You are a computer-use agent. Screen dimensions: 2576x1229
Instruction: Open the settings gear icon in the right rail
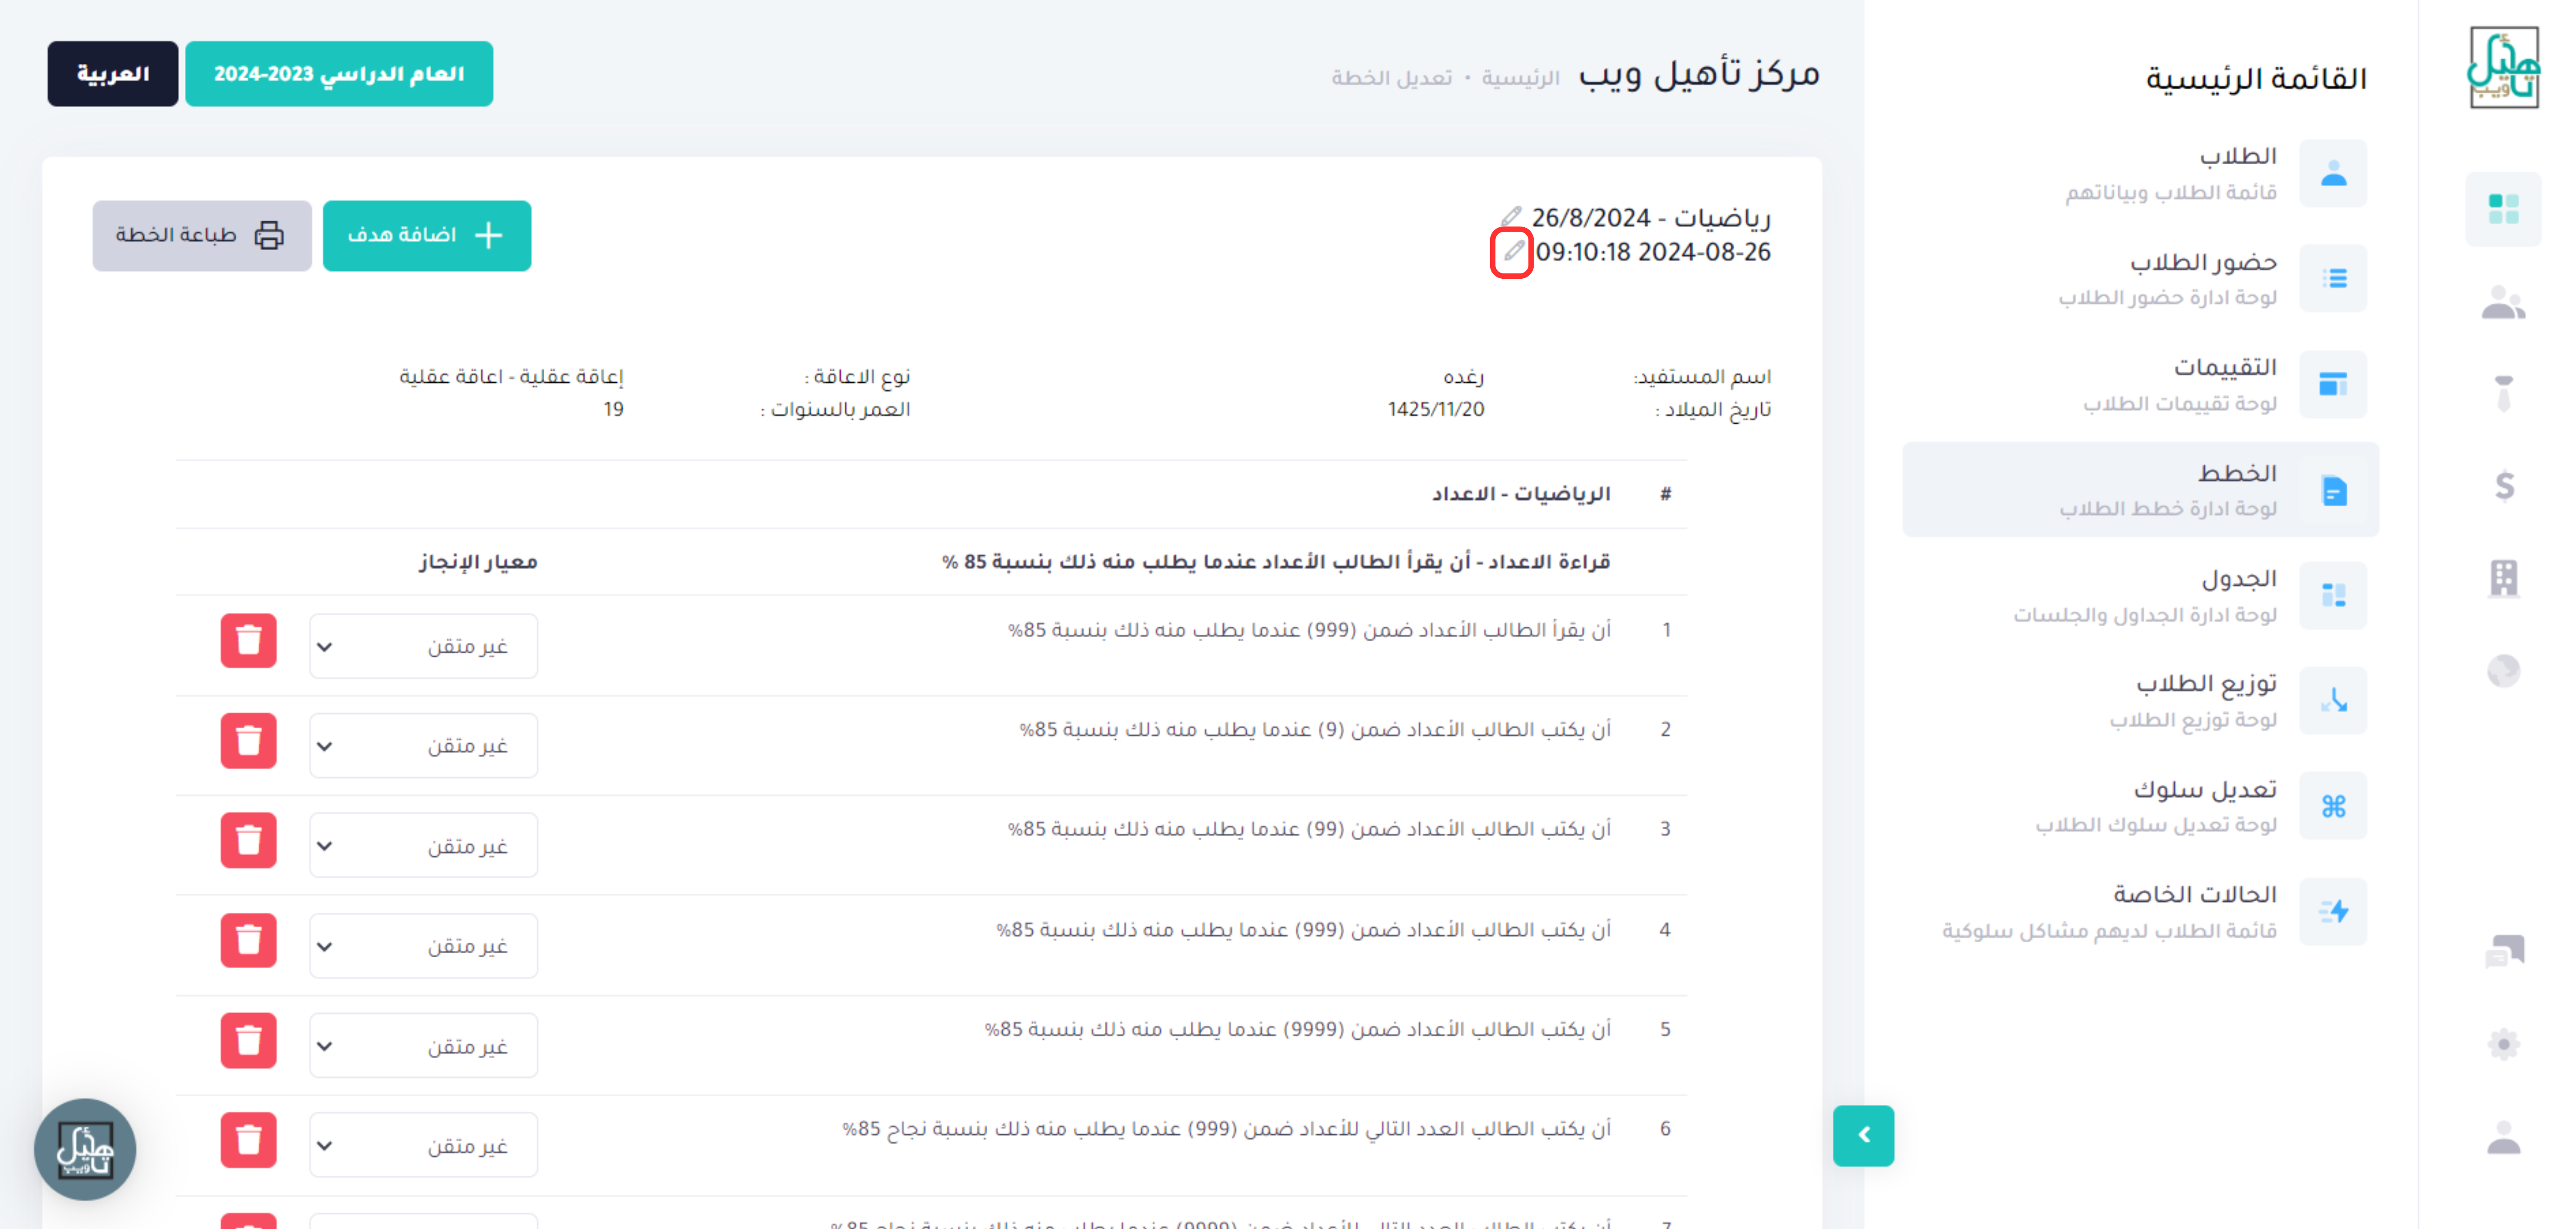[2504, 1044]
